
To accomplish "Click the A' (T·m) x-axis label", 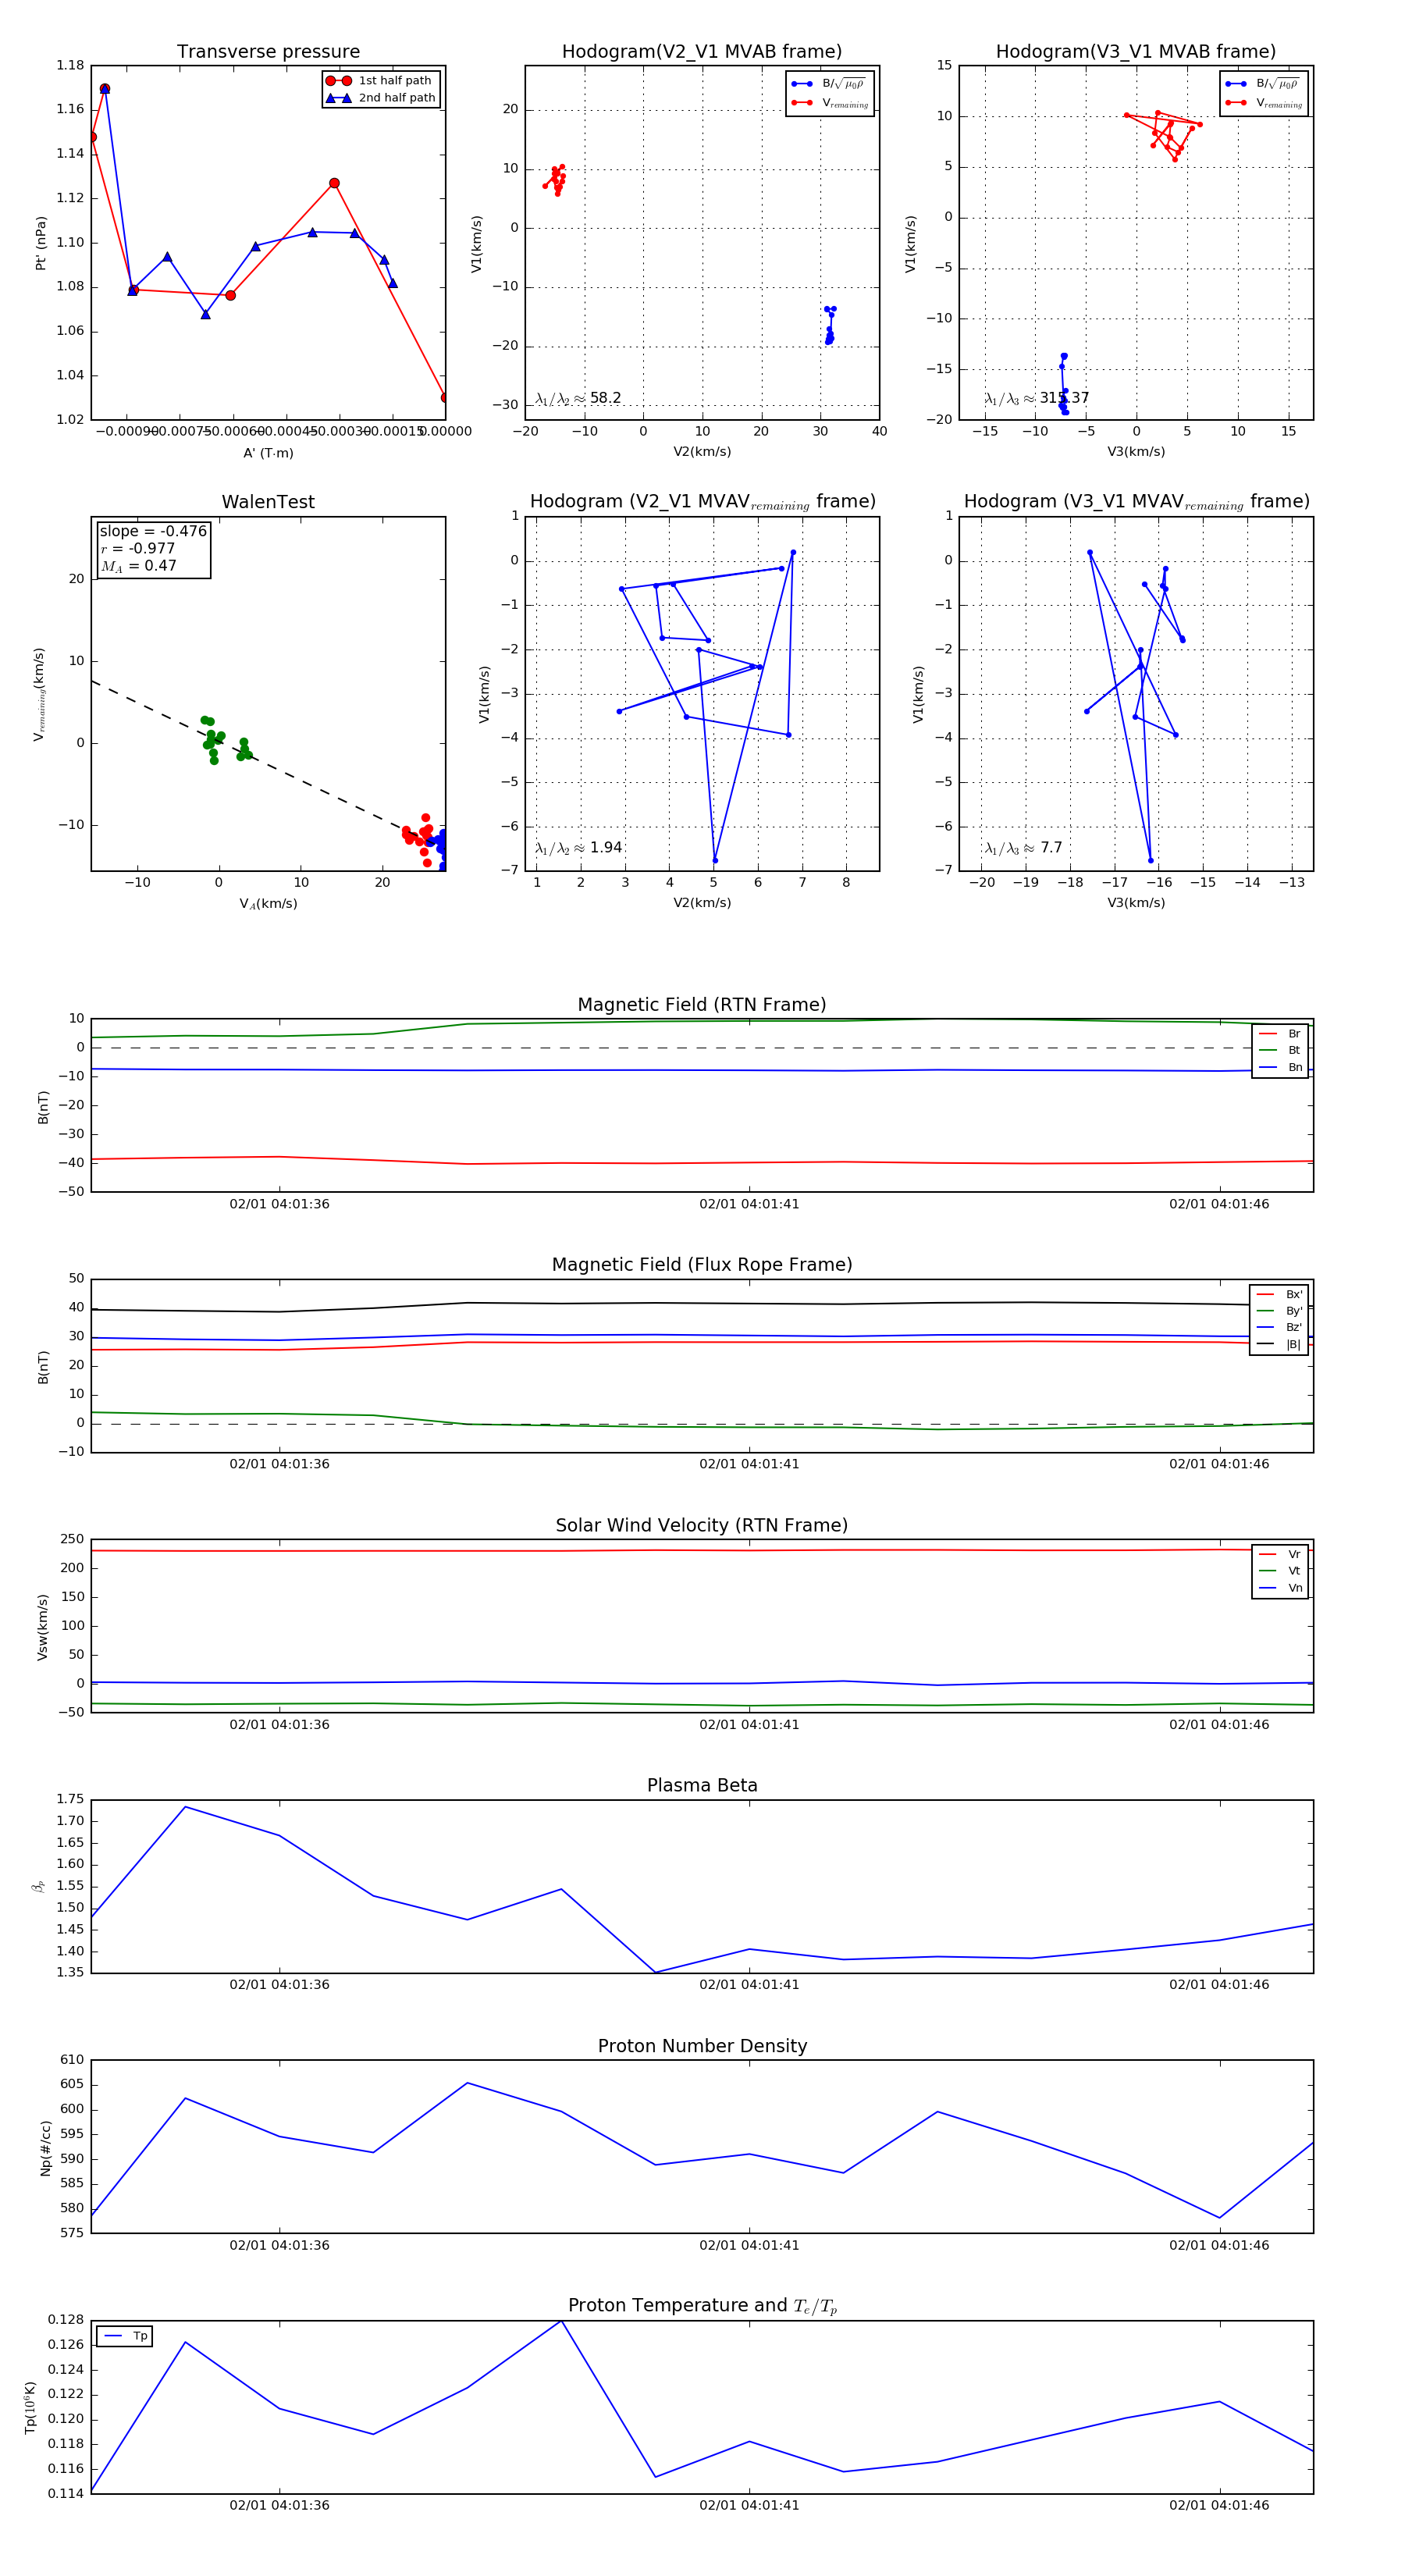I will tap(268, 453).
